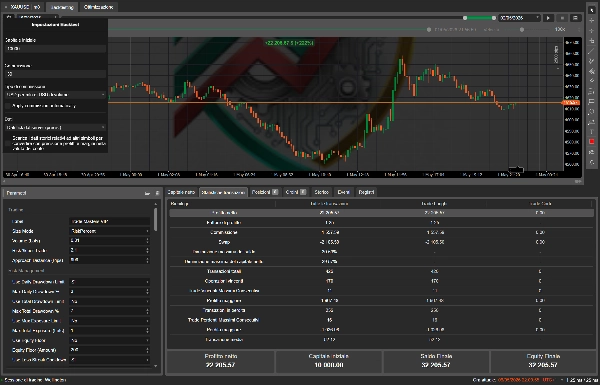Open the Posizioni tab
This screenshot has width=600, height=385.
(264, 192)
